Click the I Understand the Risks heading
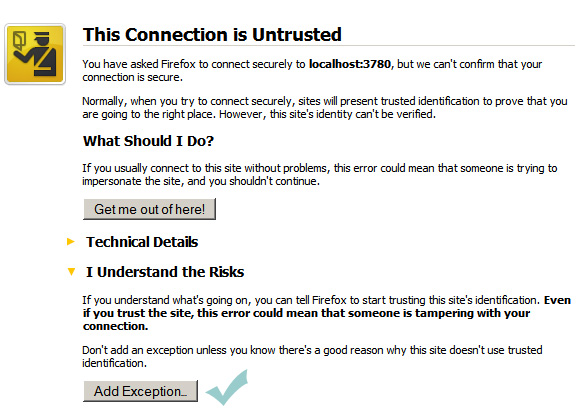 pyautogui.click(x=165, y=272)
